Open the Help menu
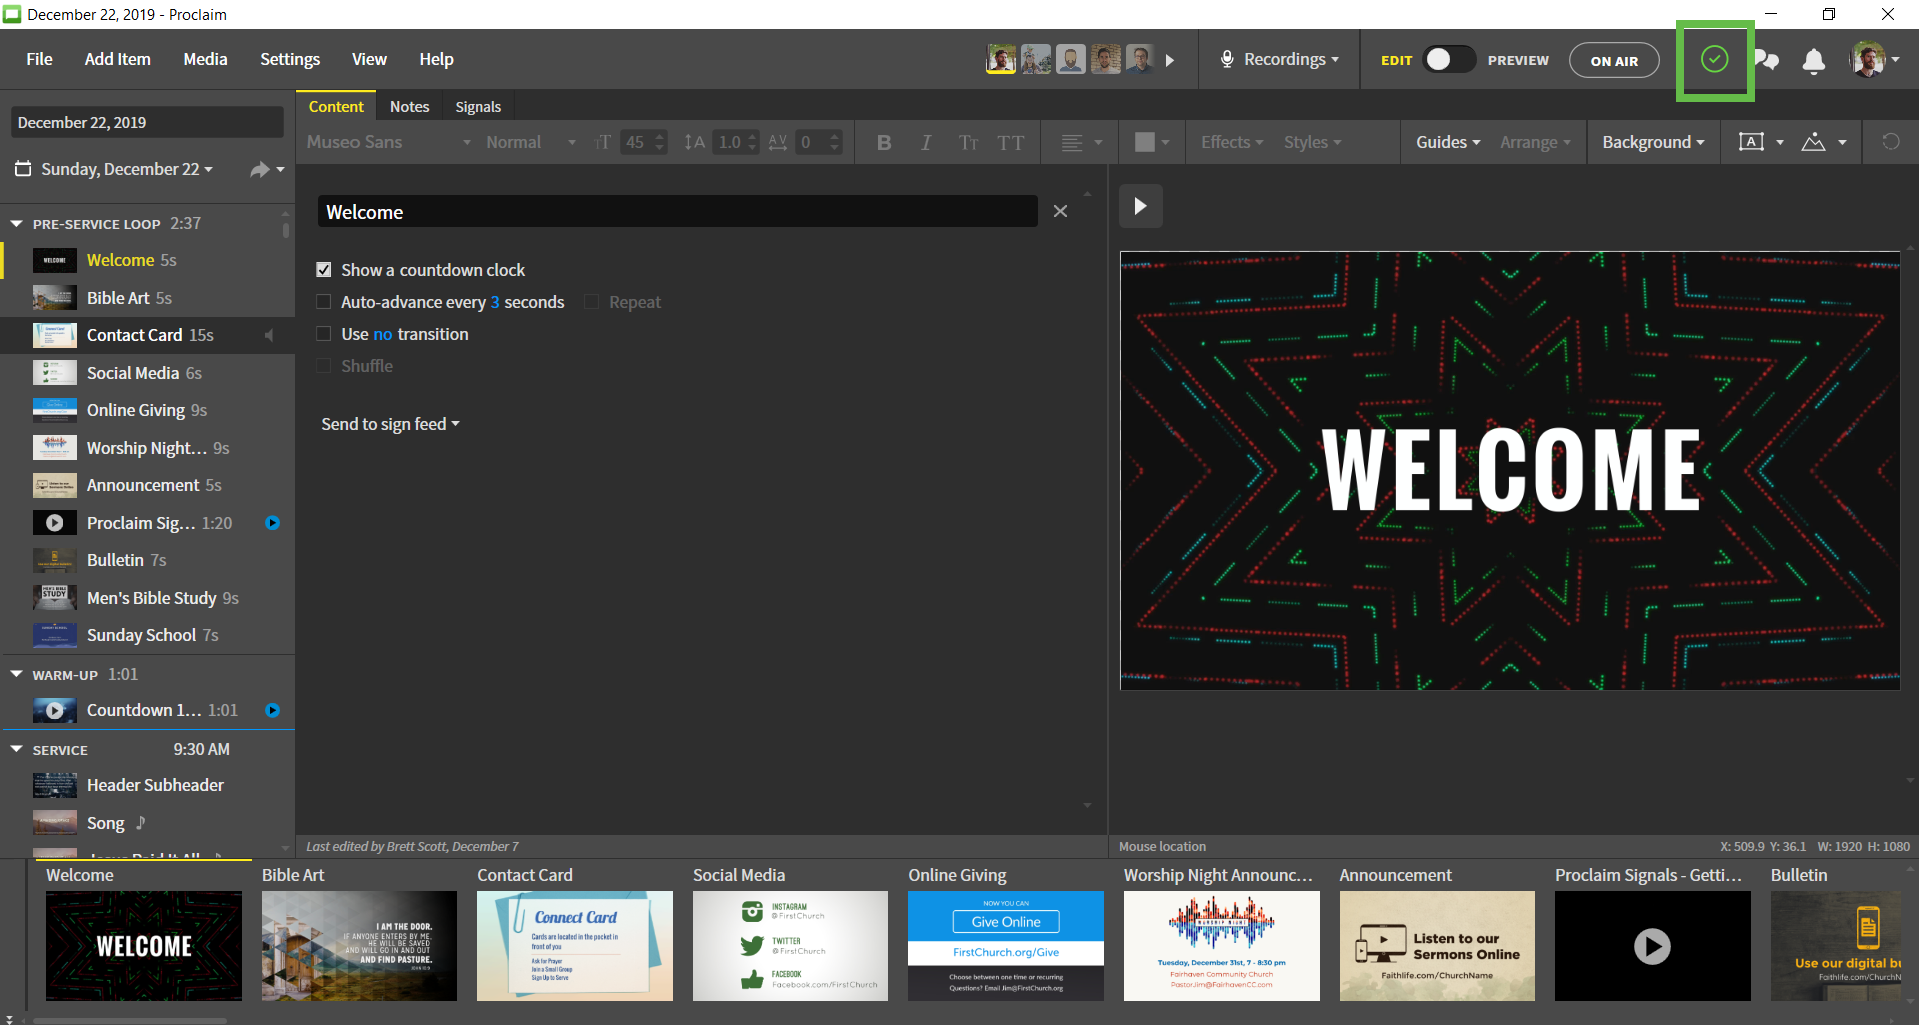Viewport: 1919px width, 1025px height. point(436,60)
